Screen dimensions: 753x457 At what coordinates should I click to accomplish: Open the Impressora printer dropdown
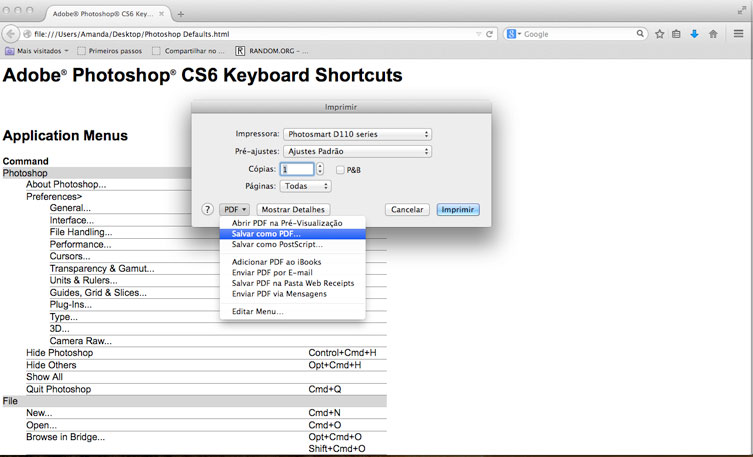point(356,134)
